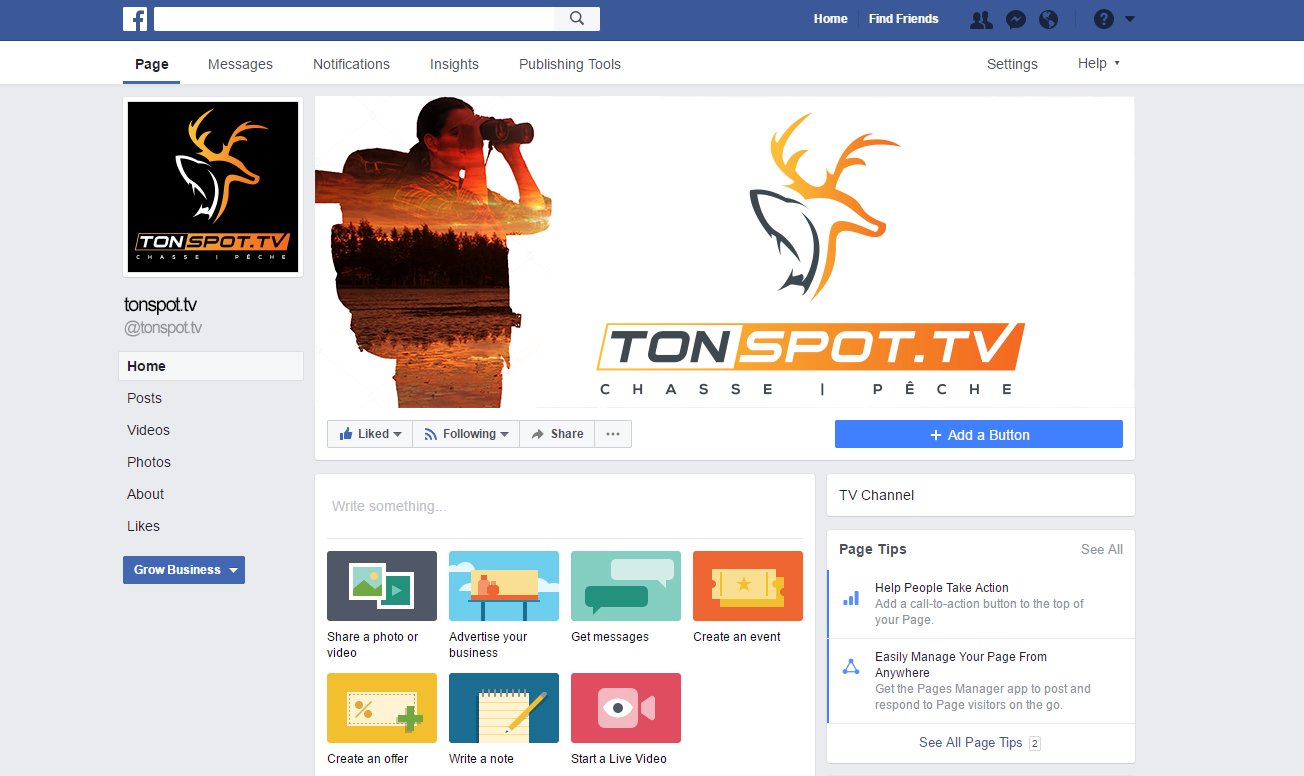The width and height of the screenshot is (1304, 776).
Task: Open the friend requests icon
Action: [981, 19]
